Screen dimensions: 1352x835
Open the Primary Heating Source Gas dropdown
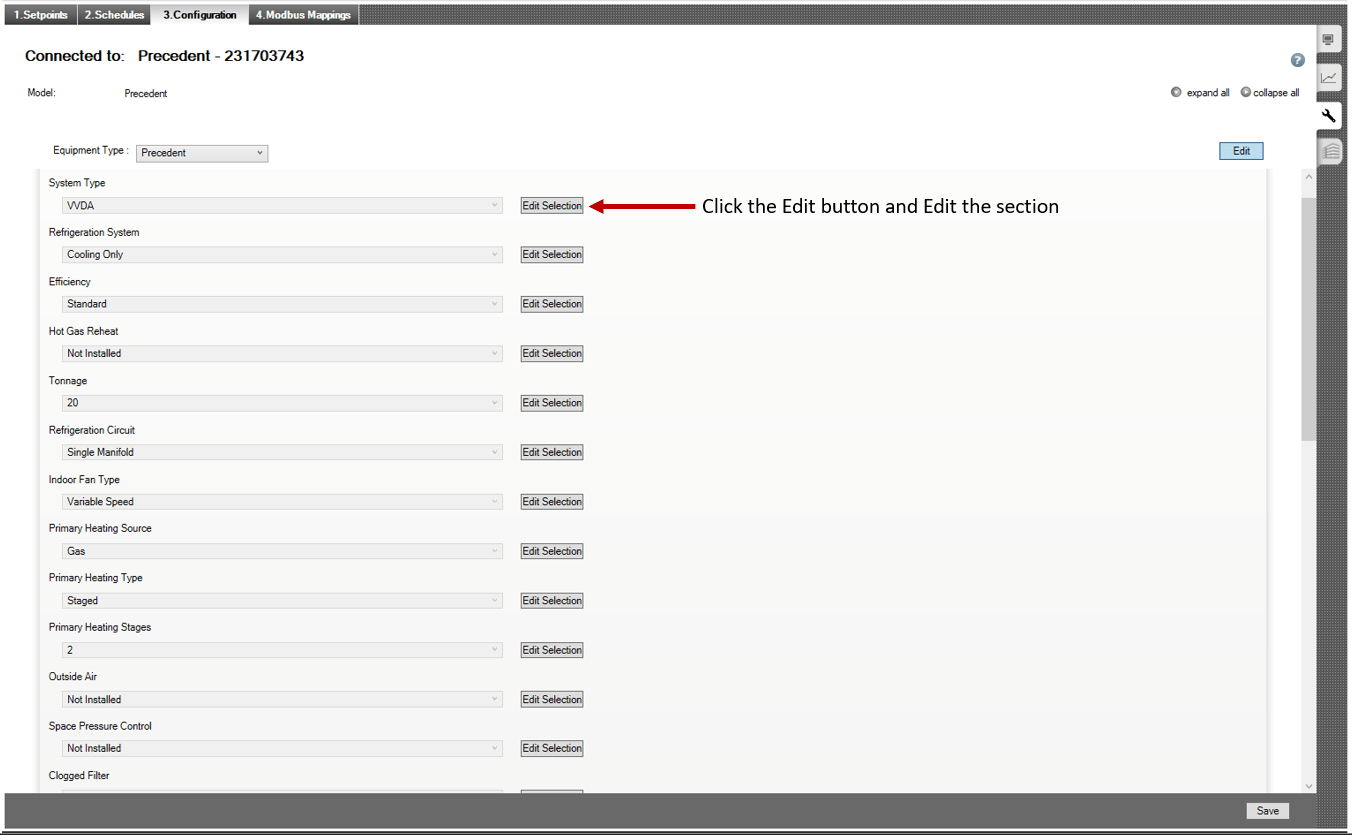(282, 551)
